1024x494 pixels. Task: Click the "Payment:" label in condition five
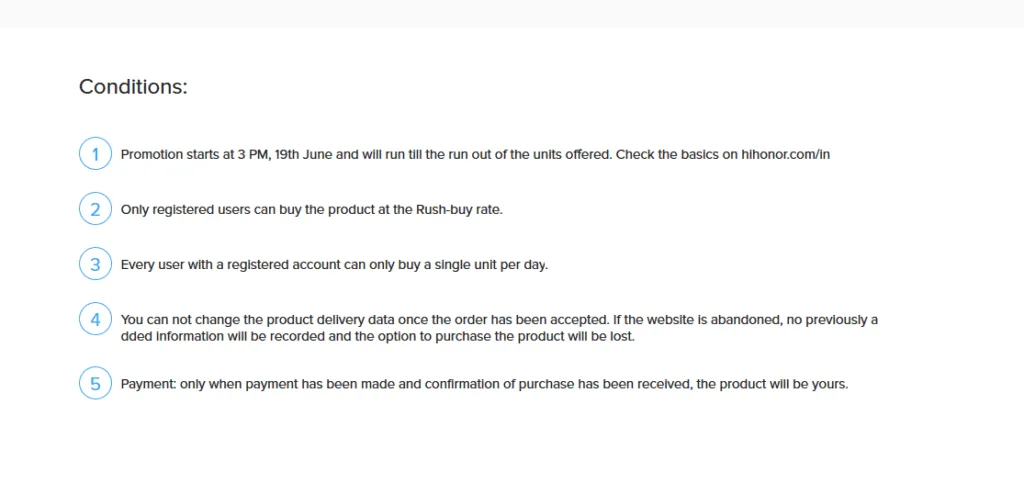click(x=148, y=384)
